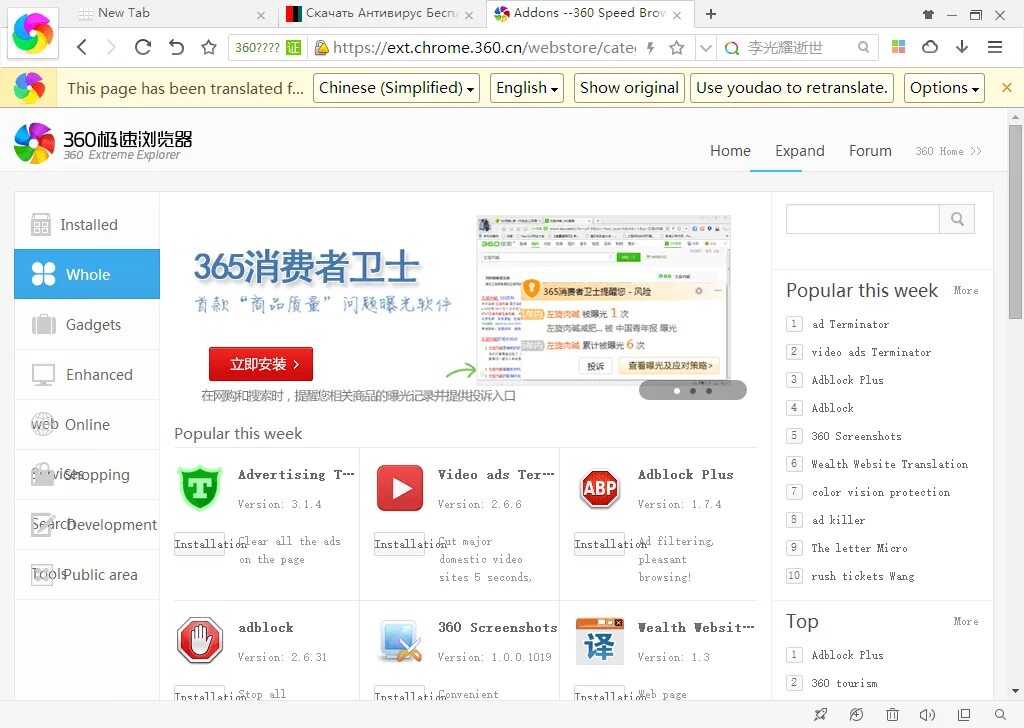This screenshot has width=1024, height=728.
Task: Open a new tab with plus button
Action: pos(711,14)
